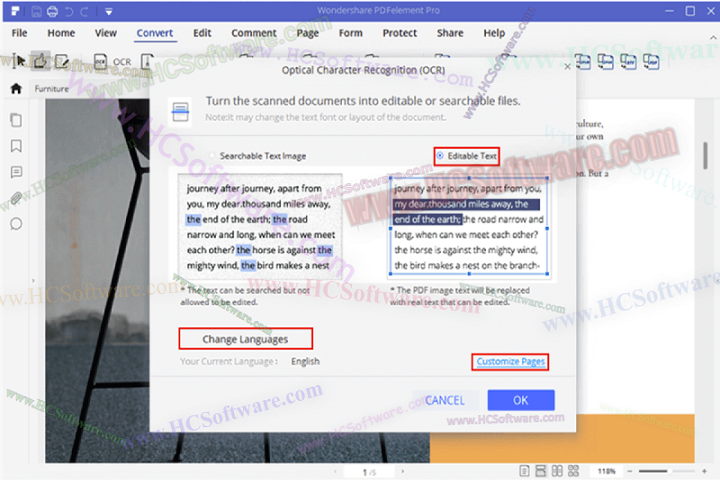Image resolution: width=720 pixels, height=480 pixels.
Task: Click the zoom slider in status bar
Action: (667, 471)
